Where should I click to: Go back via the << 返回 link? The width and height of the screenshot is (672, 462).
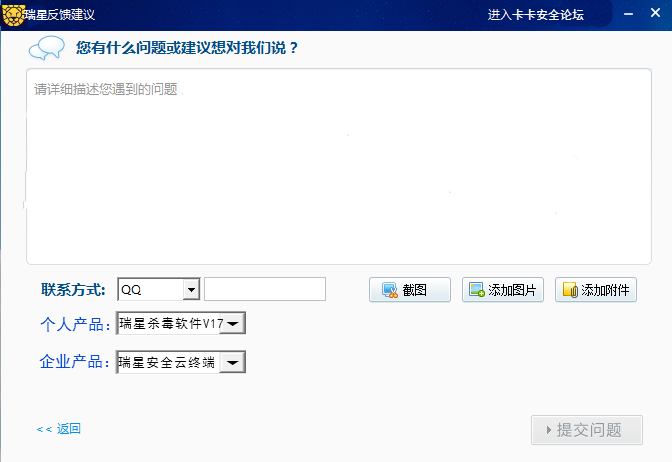[59, 429]
